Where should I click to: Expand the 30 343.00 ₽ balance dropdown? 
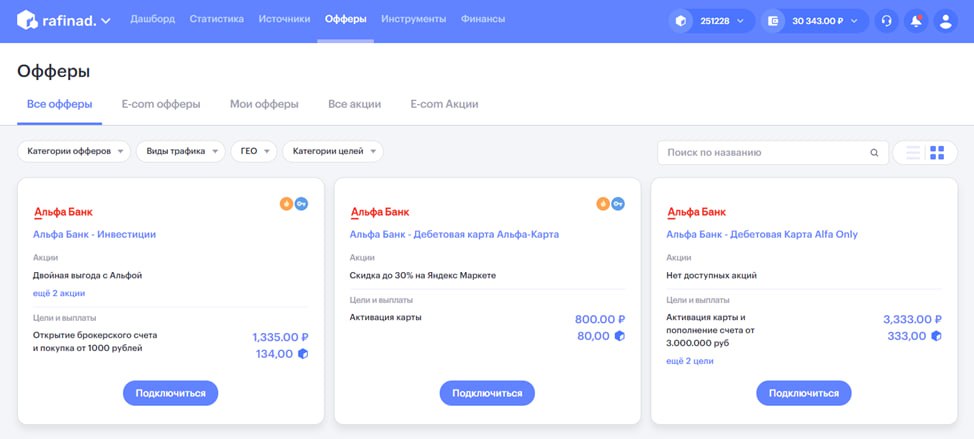coord(815,21)
